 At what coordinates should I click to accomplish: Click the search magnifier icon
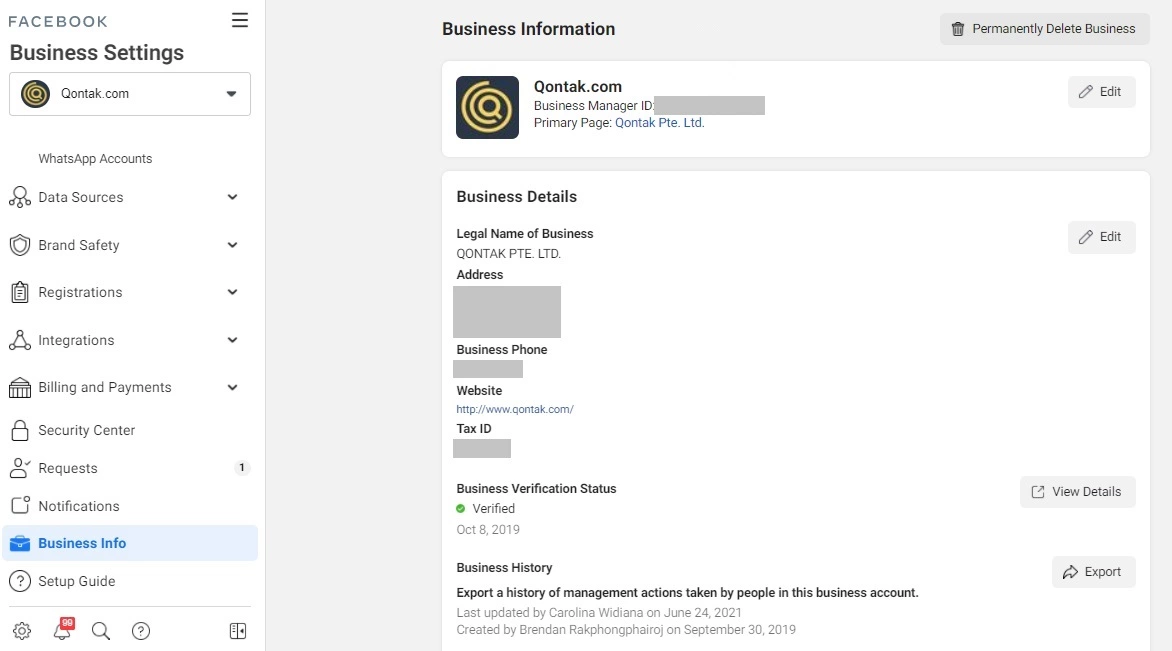[x=101, y=631]
